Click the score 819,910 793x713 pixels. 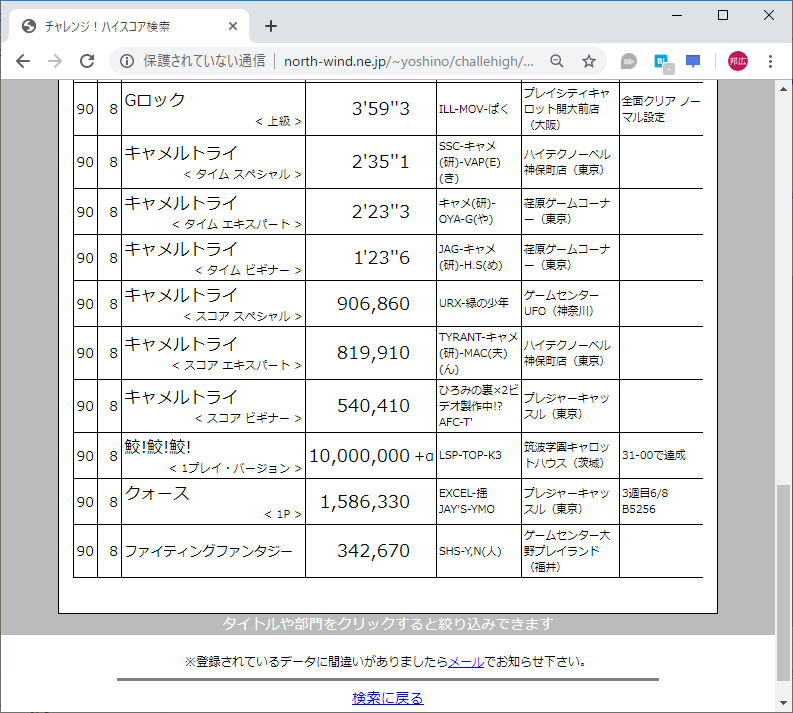tap(373, 352)
